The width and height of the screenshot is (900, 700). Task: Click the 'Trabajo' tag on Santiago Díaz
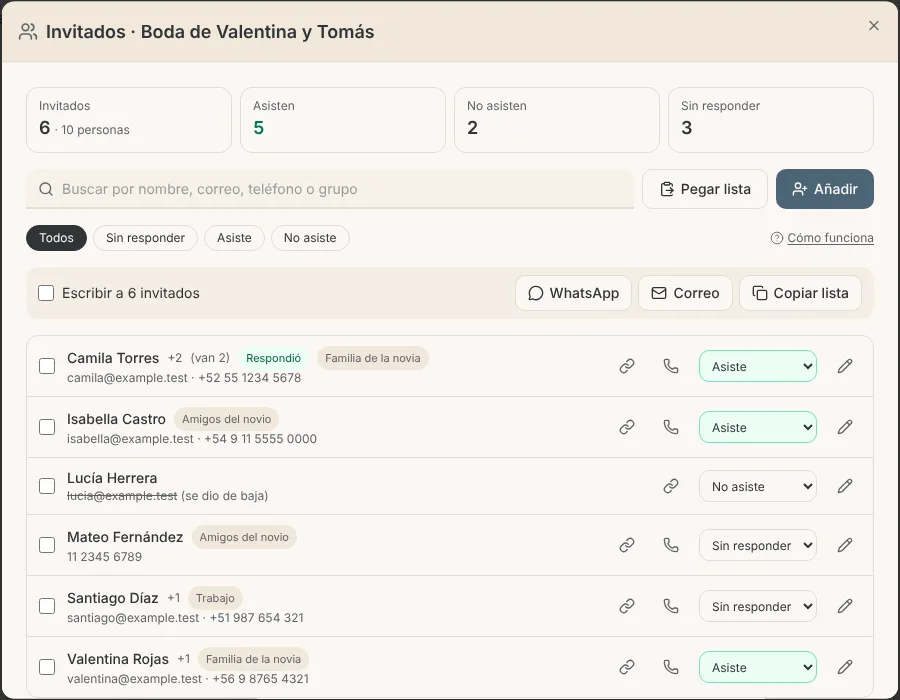tap(215, 598)
